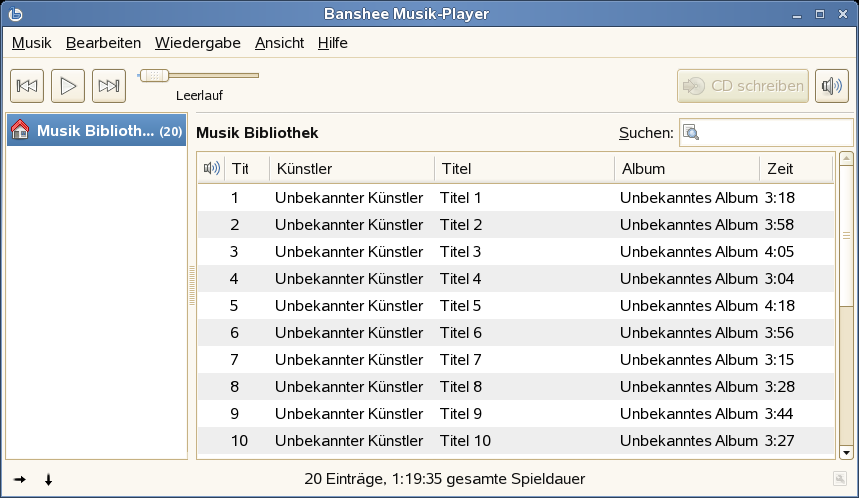
Task: Skip to the next track
Action: 108,86
